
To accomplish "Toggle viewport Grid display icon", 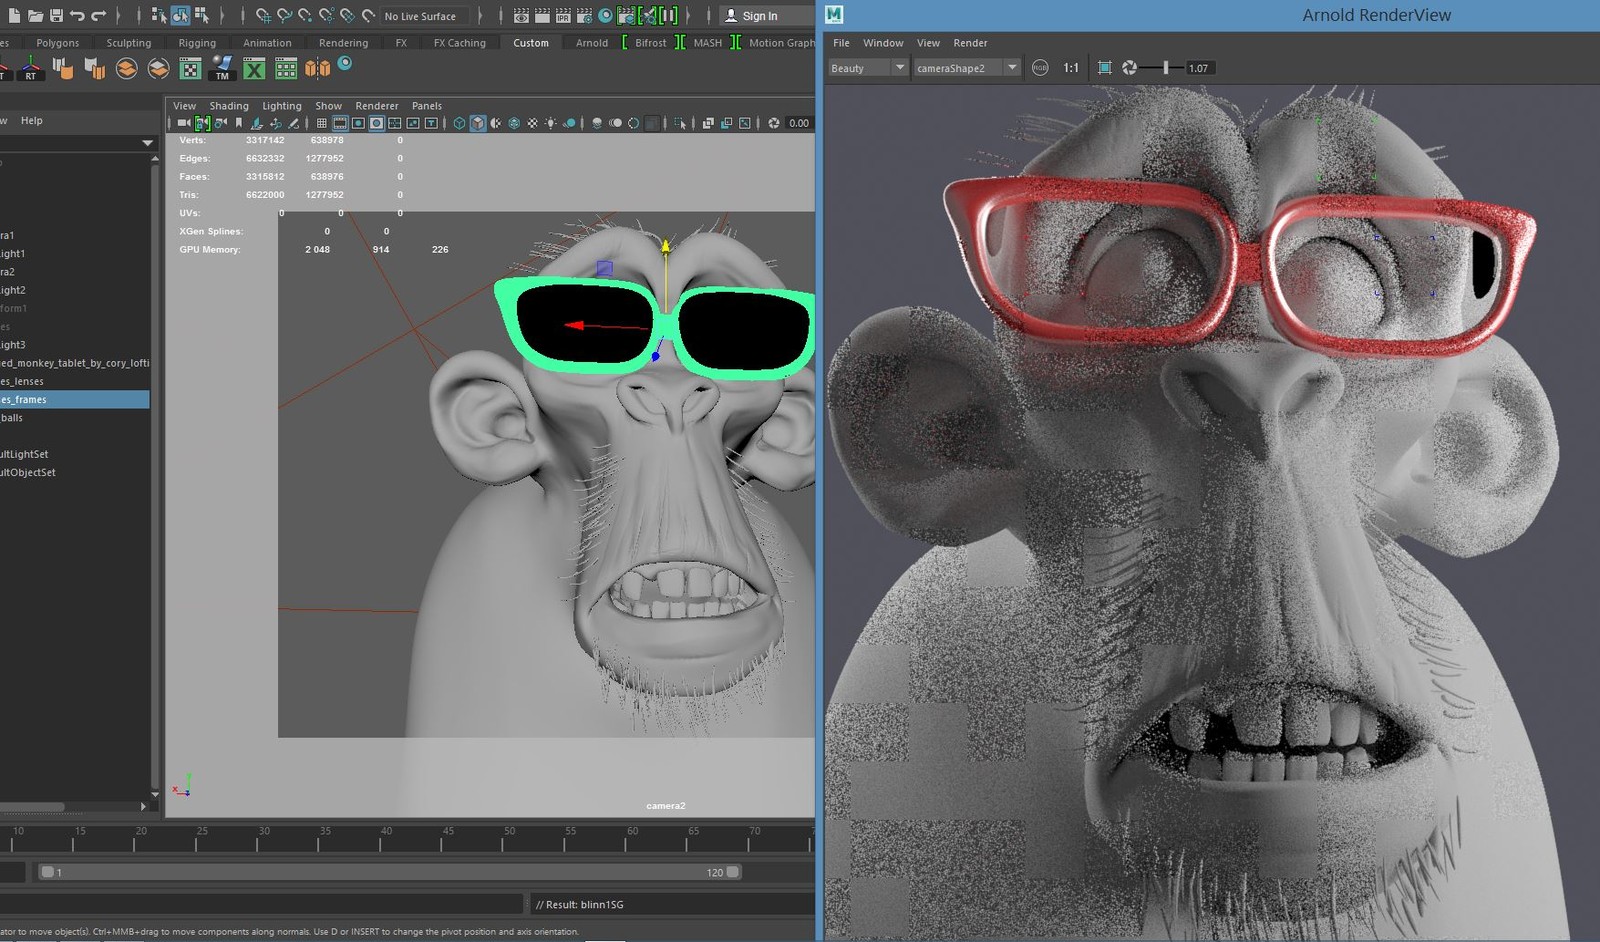I will 321,123.
